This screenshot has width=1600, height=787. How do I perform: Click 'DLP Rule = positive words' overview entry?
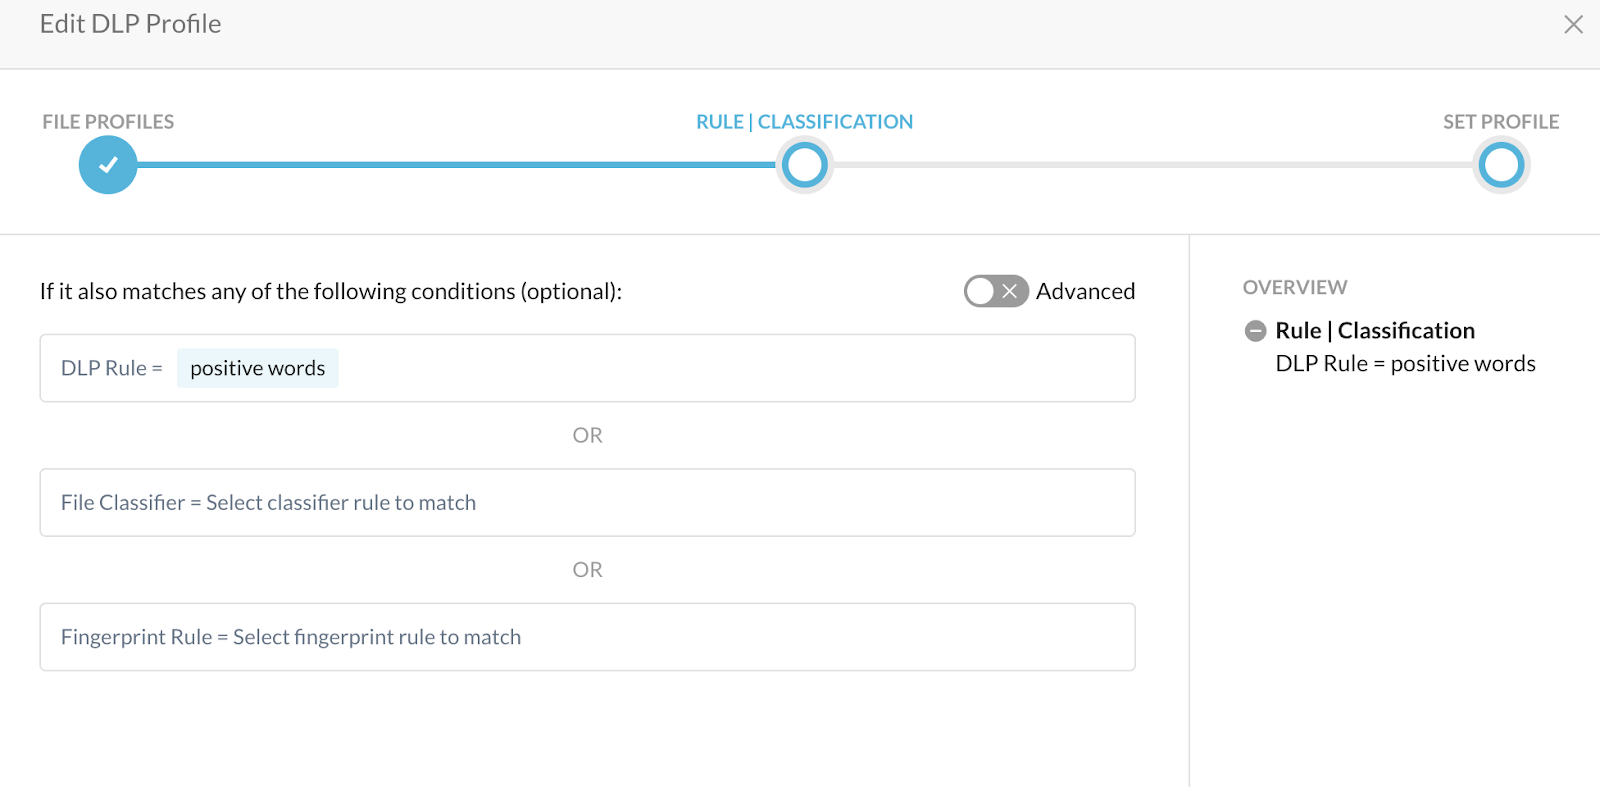pos(1405,364)
